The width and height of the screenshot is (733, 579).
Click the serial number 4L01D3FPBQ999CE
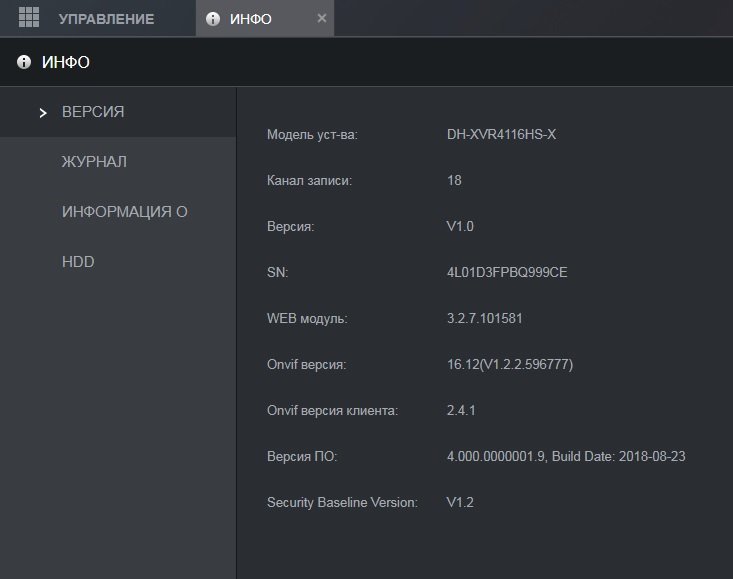[507, 272]
